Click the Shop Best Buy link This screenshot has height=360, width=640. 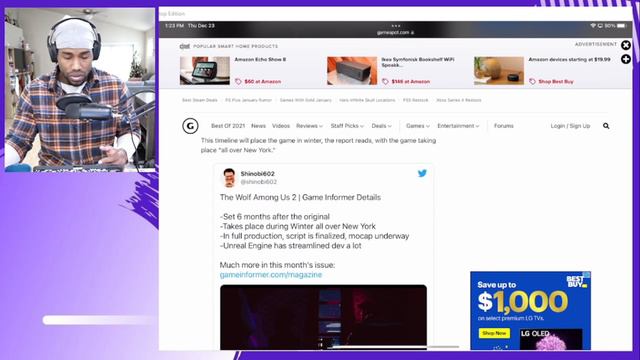(556, 82)
